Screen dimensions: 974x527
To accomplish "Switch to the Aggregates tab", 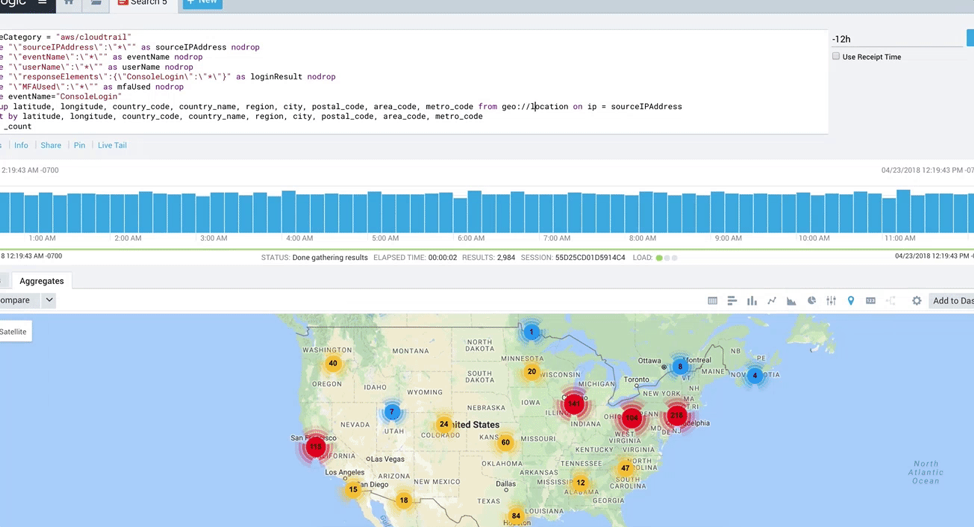I will tap(42, 281).
